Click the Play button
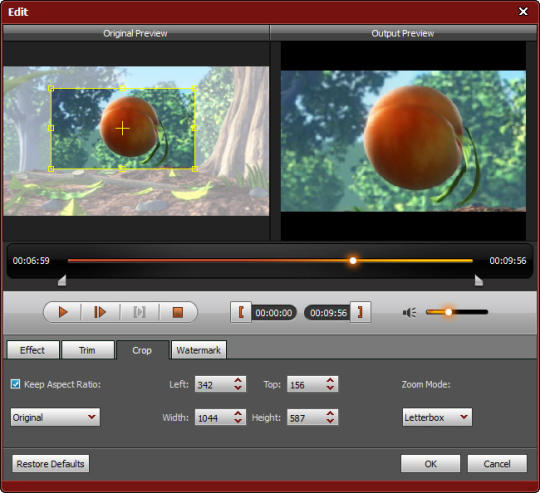Screen dimensions: 540x493 (x=63, y=312)
